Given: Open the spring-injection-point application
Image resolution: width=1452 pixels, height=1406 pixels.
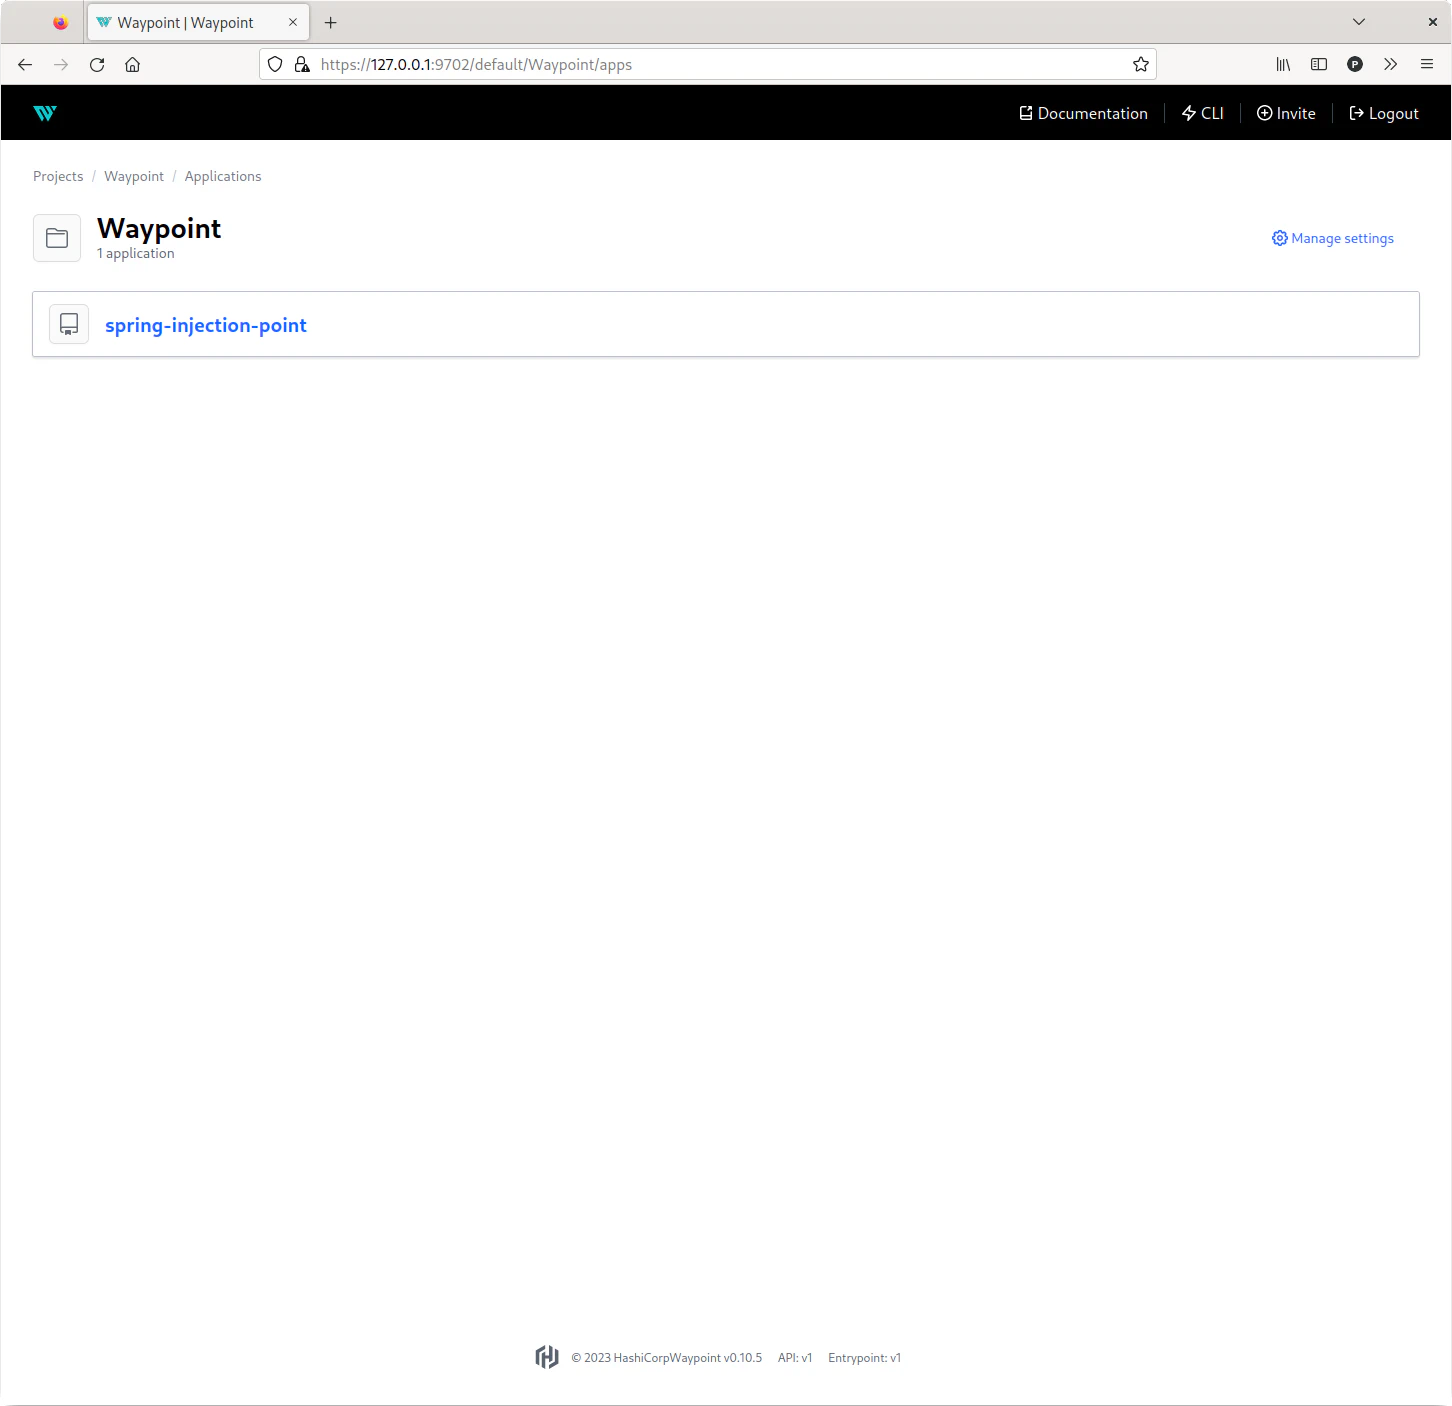Looking at the screenshot, I should [206, 325].
